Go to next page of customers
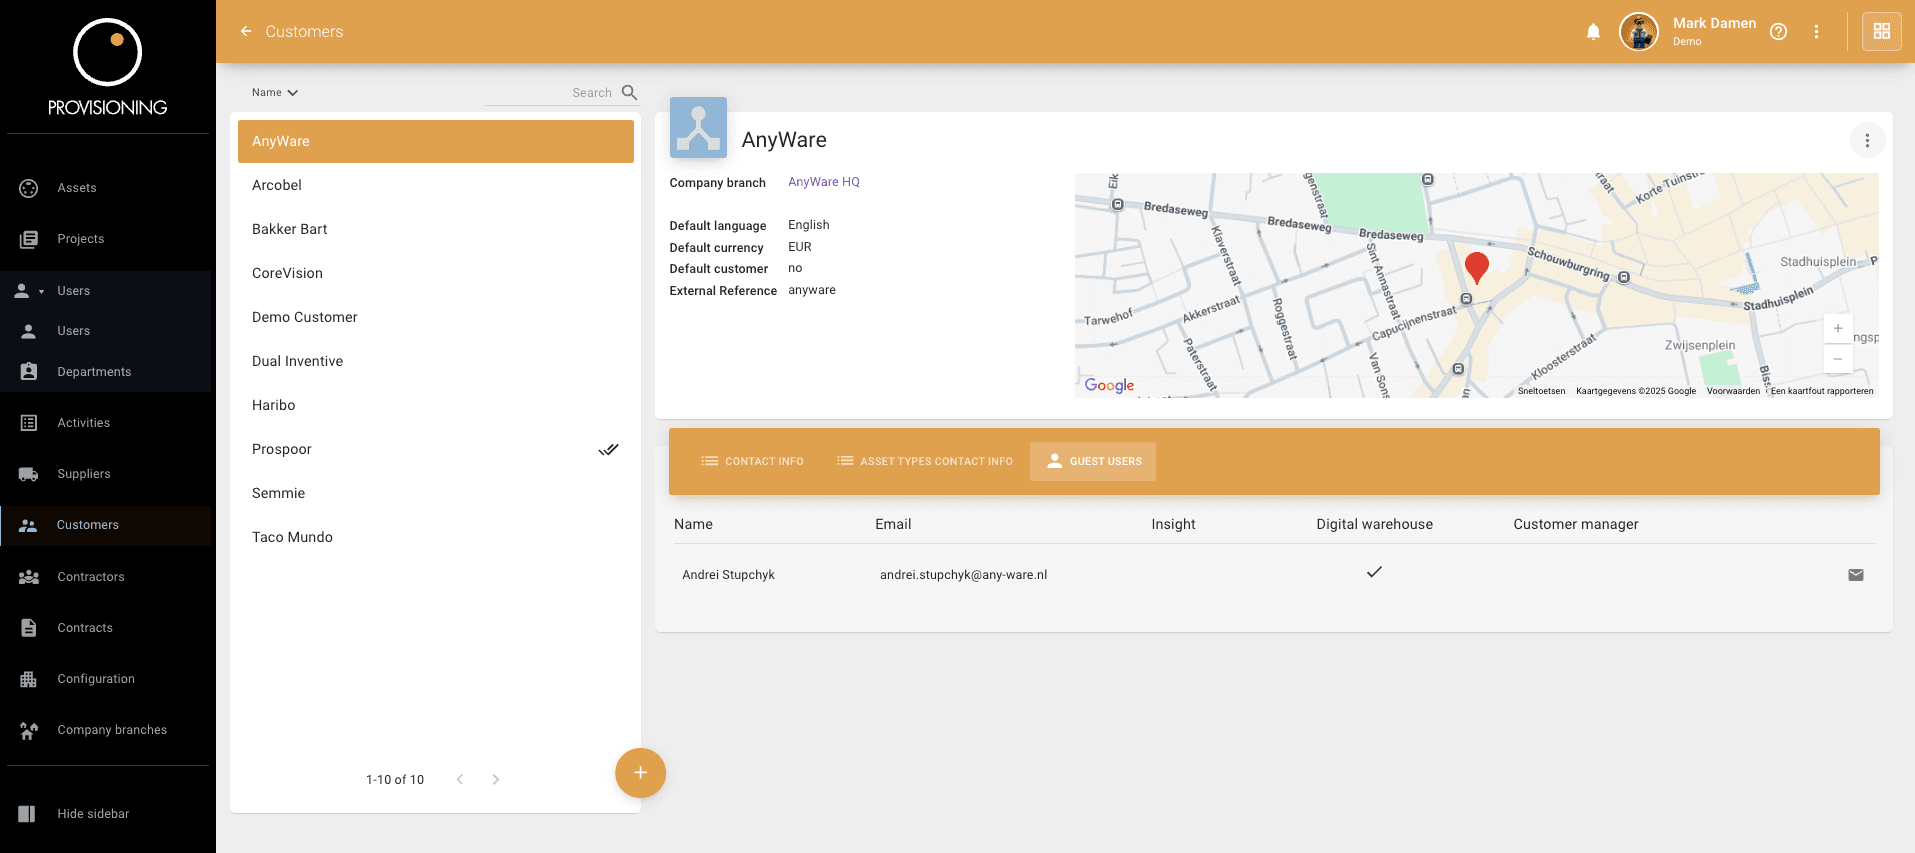 [x=496, y=780]
